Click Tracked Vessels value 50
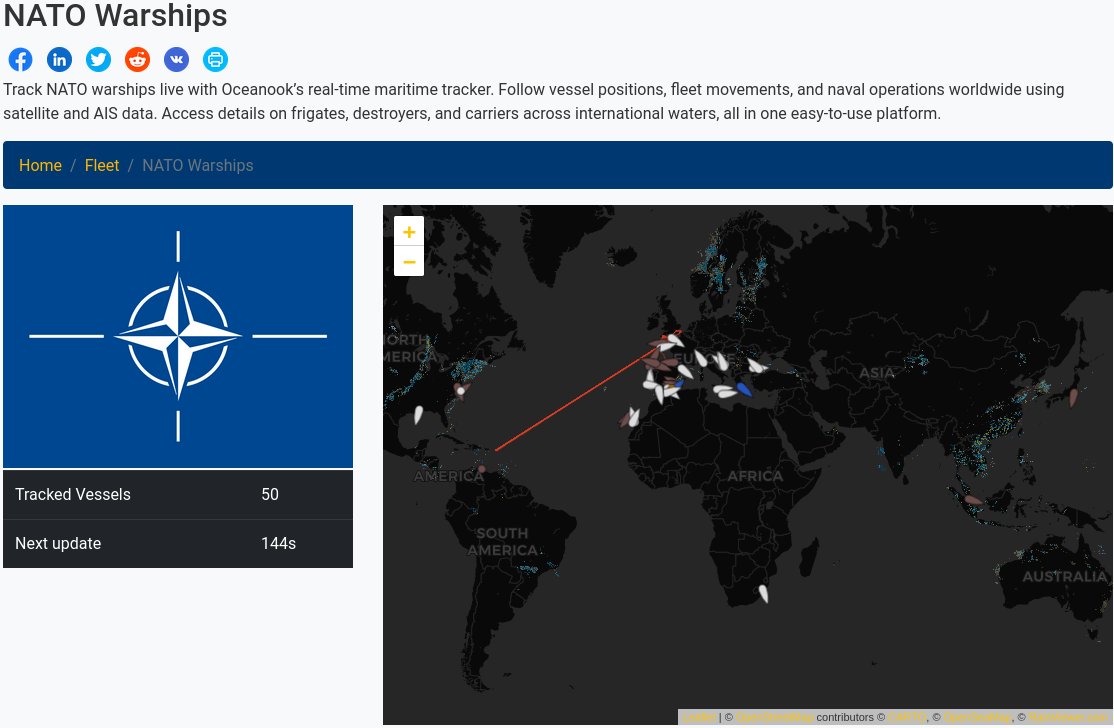The width and height of the screenshot is (1114, 728). point(270,494)
